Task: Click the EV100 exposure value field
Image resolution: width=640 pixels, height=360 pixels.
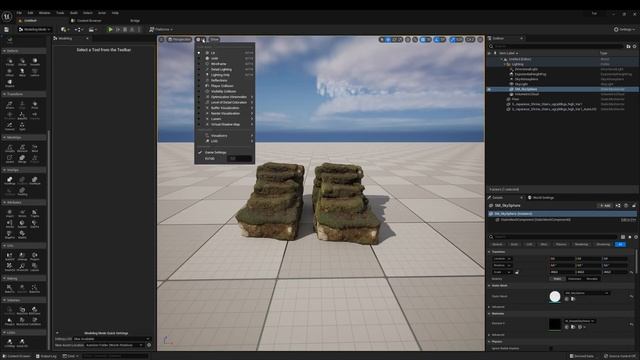Action: point(239,158)
